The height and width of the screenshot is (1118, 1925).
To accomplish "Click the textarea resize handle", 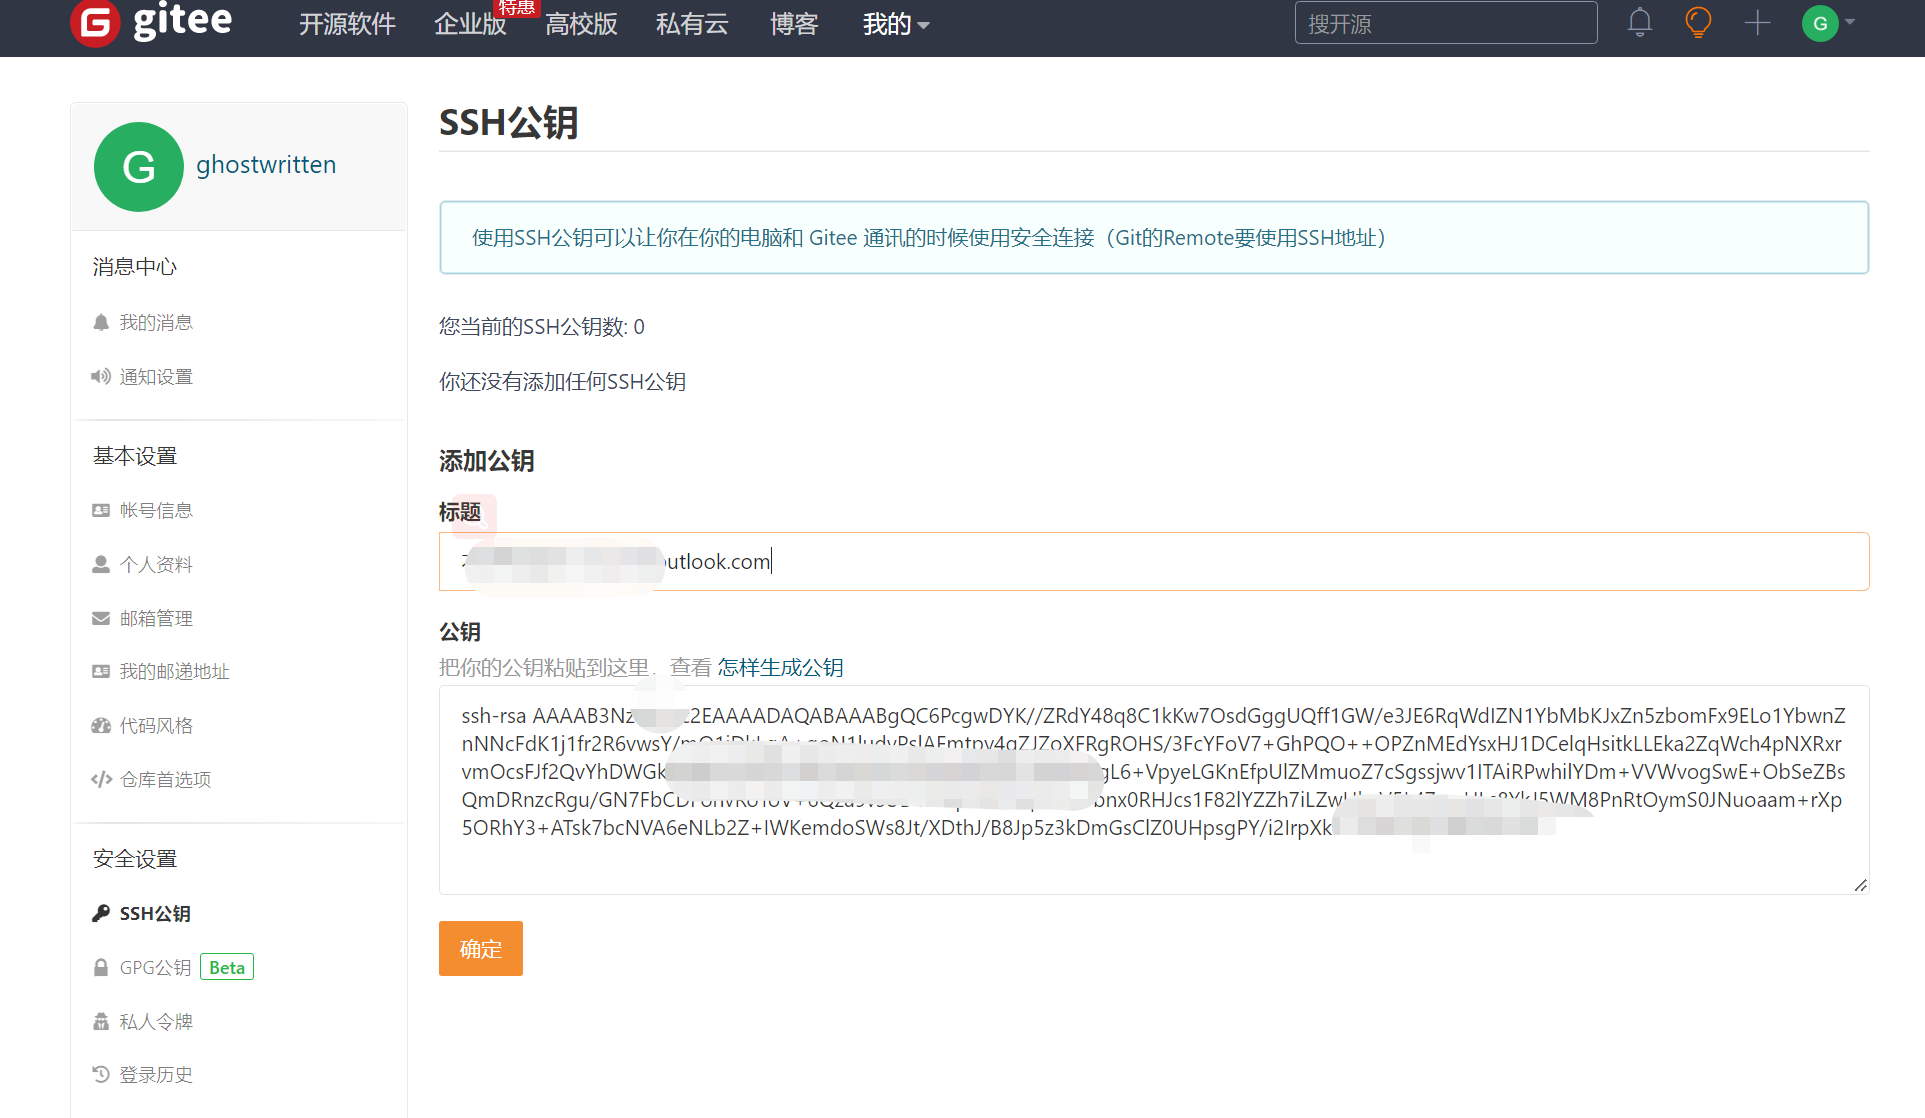I will click(1860, 885).
